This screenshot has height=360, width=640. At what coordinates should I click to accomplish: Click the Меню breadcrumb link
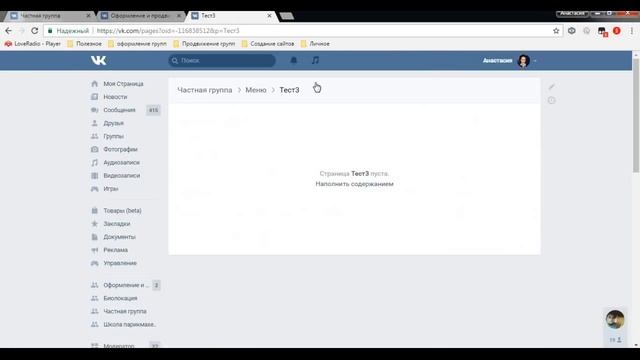click(256, 90)
